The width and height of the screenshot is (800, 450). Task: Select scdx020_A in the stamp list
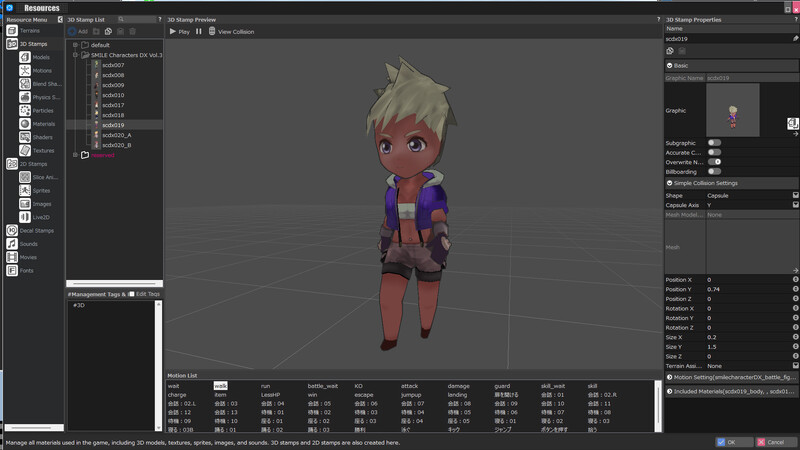[116, 135]
